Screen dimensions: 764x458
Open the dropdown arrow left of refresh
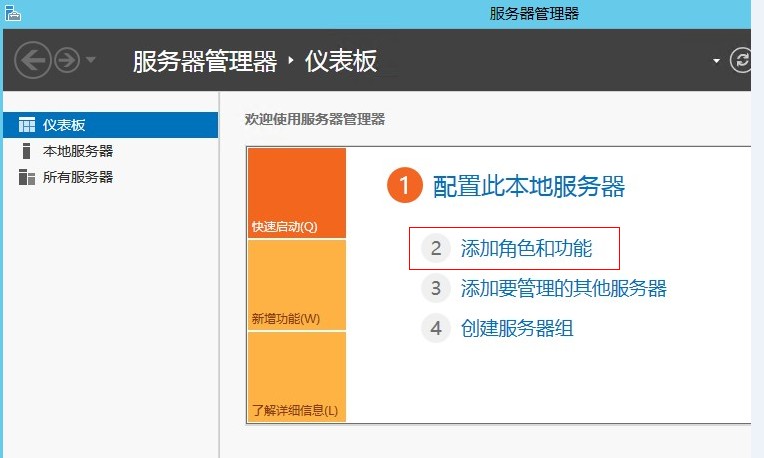[x=716, y=61]
